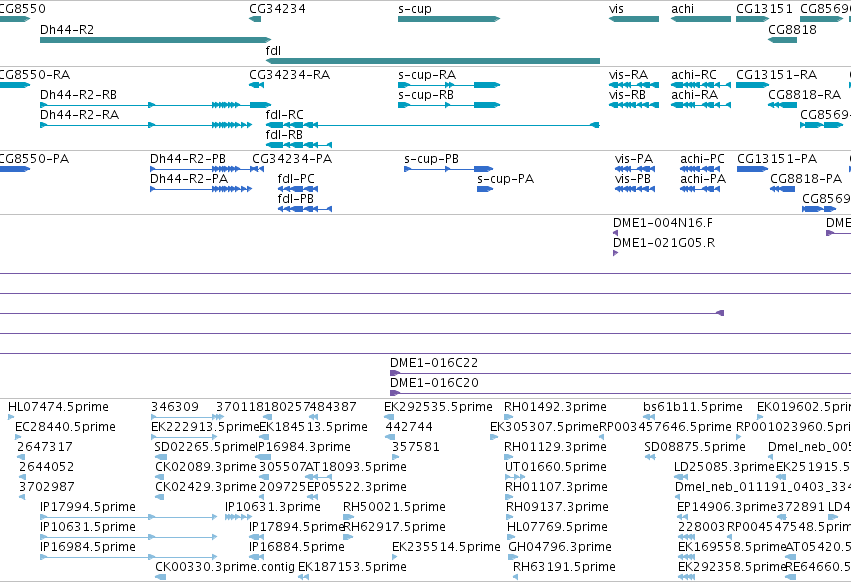The height and width of the screenshot is (582, 851).
Task: Click the CG8818-RA transcript label
Action: tap(805, 94)
